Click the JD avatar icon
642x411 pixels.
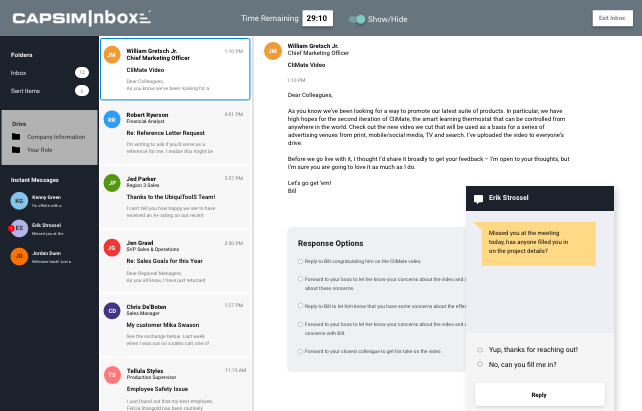tap(19, 256)
